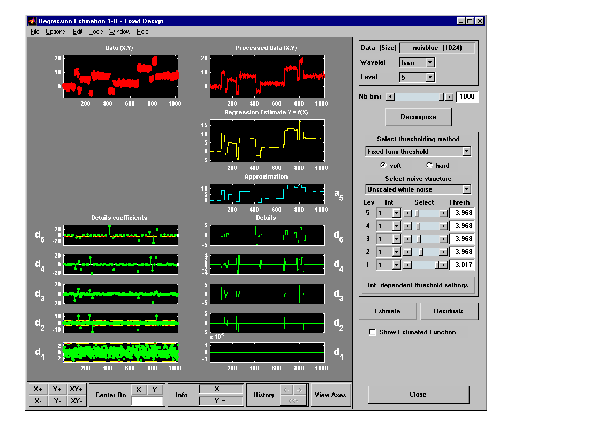
Task: Click the Decompose button
Action: pos(419,116)
